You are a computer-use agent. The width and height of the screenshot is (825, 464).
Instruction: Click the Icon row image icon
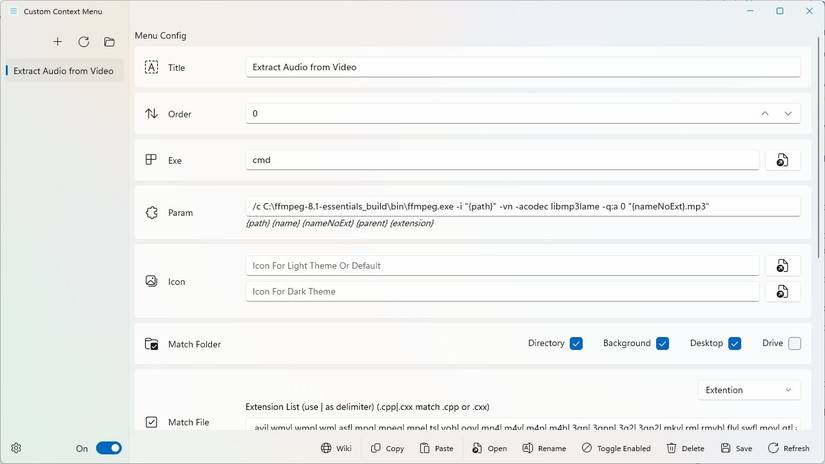click(152, 281)
